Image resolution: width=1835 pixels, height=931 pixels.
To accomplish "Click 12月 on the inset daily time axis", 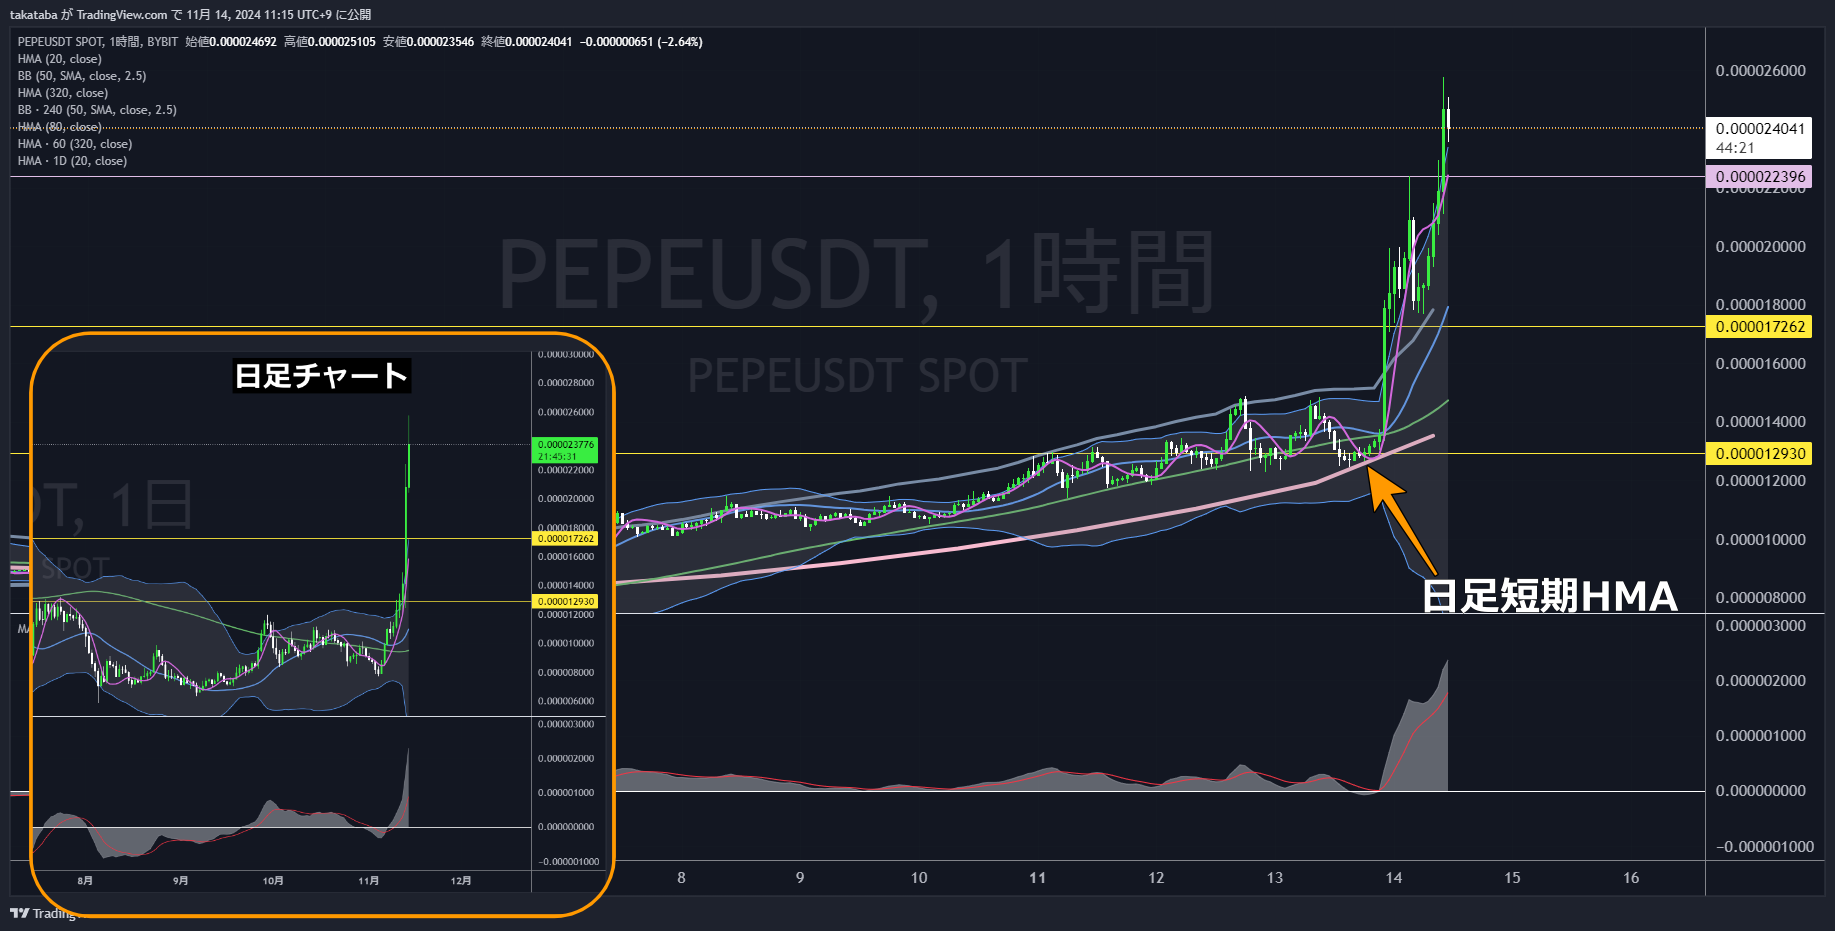I will pos(461,881).
